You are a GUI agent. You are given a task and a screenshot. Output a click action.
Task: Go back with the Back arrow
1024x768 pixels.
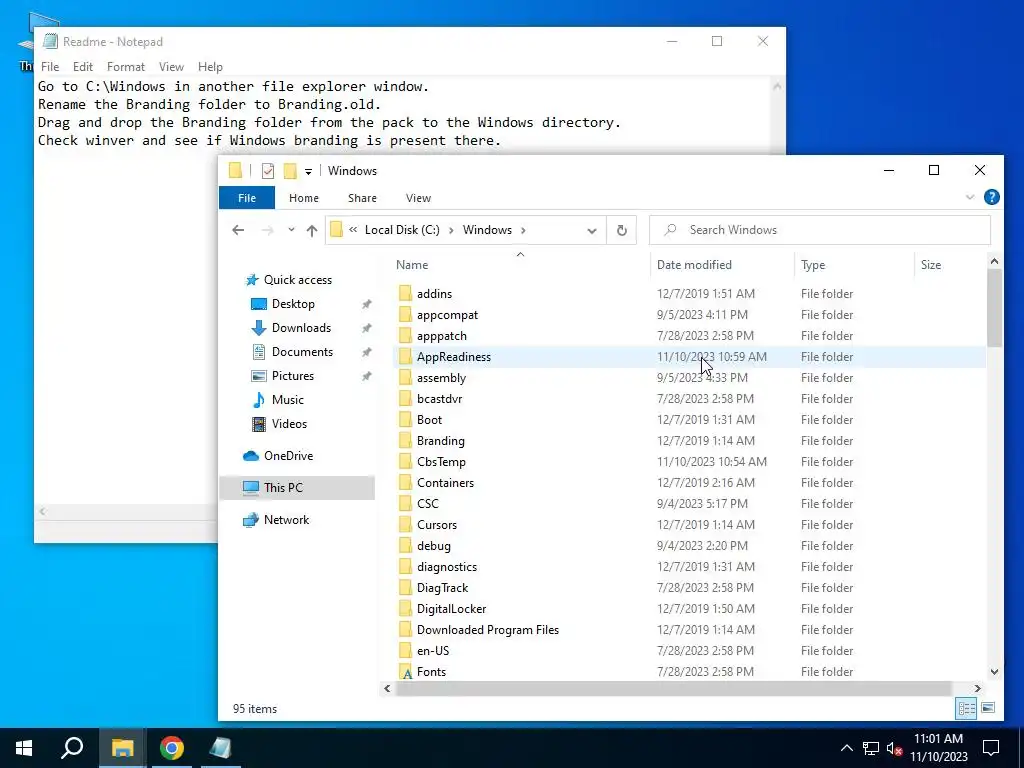click(x=238, y=230)
